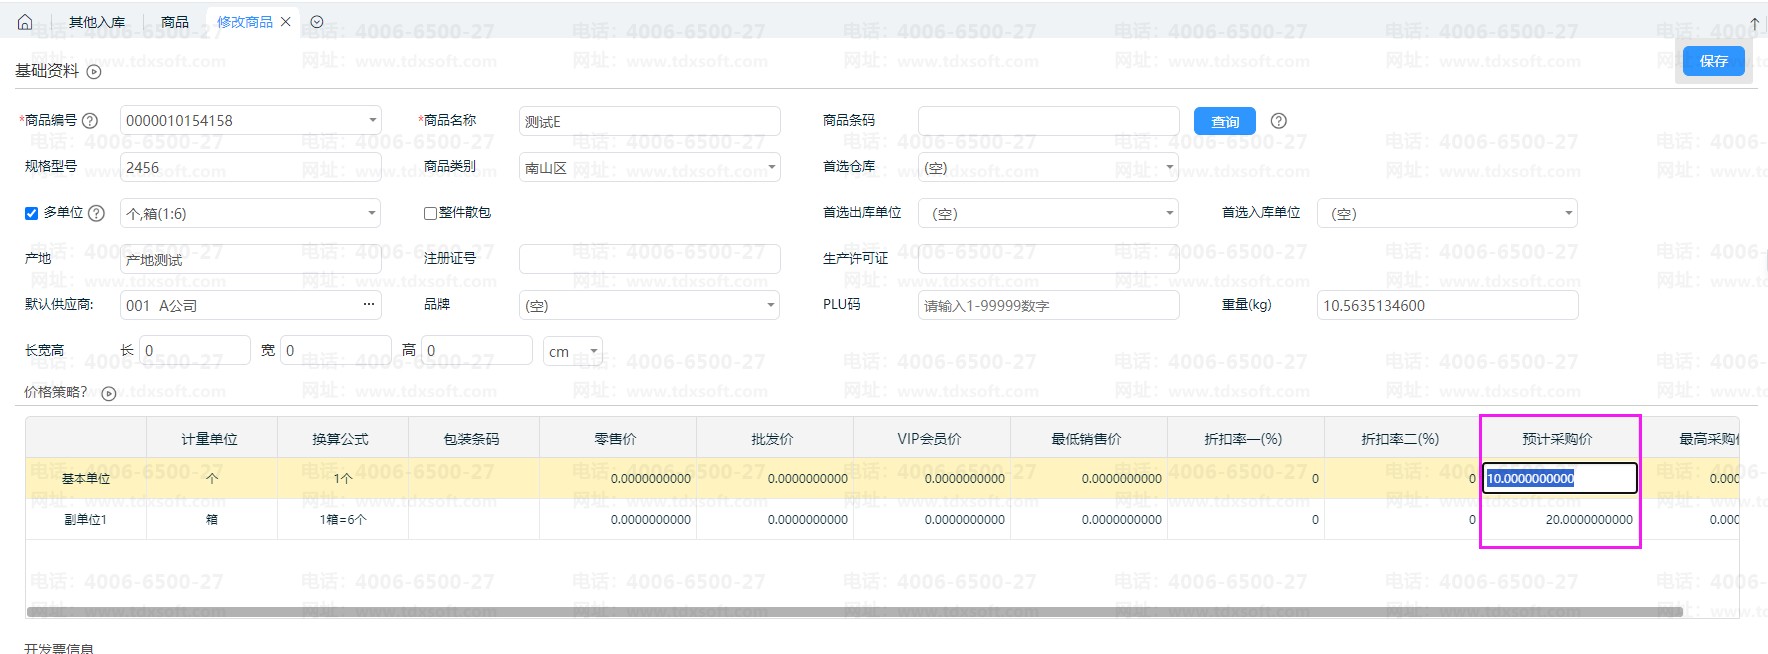Collapse the 基础资料 section arrow icon
1768x654 pixels.
(94, 72)
